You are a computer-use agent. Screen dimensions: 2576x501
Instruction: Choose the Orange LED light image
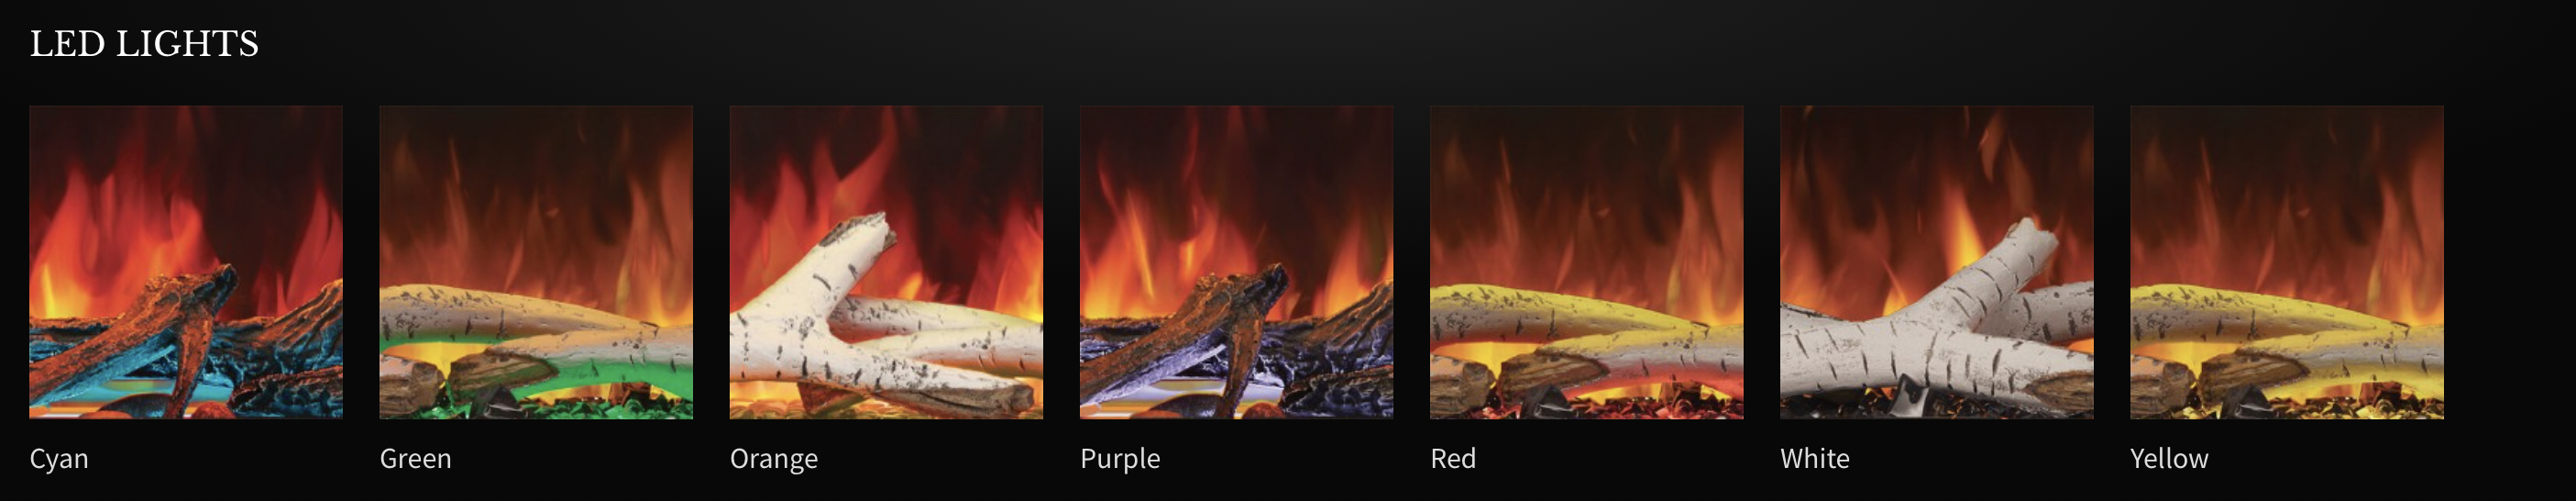coord(886,262)
